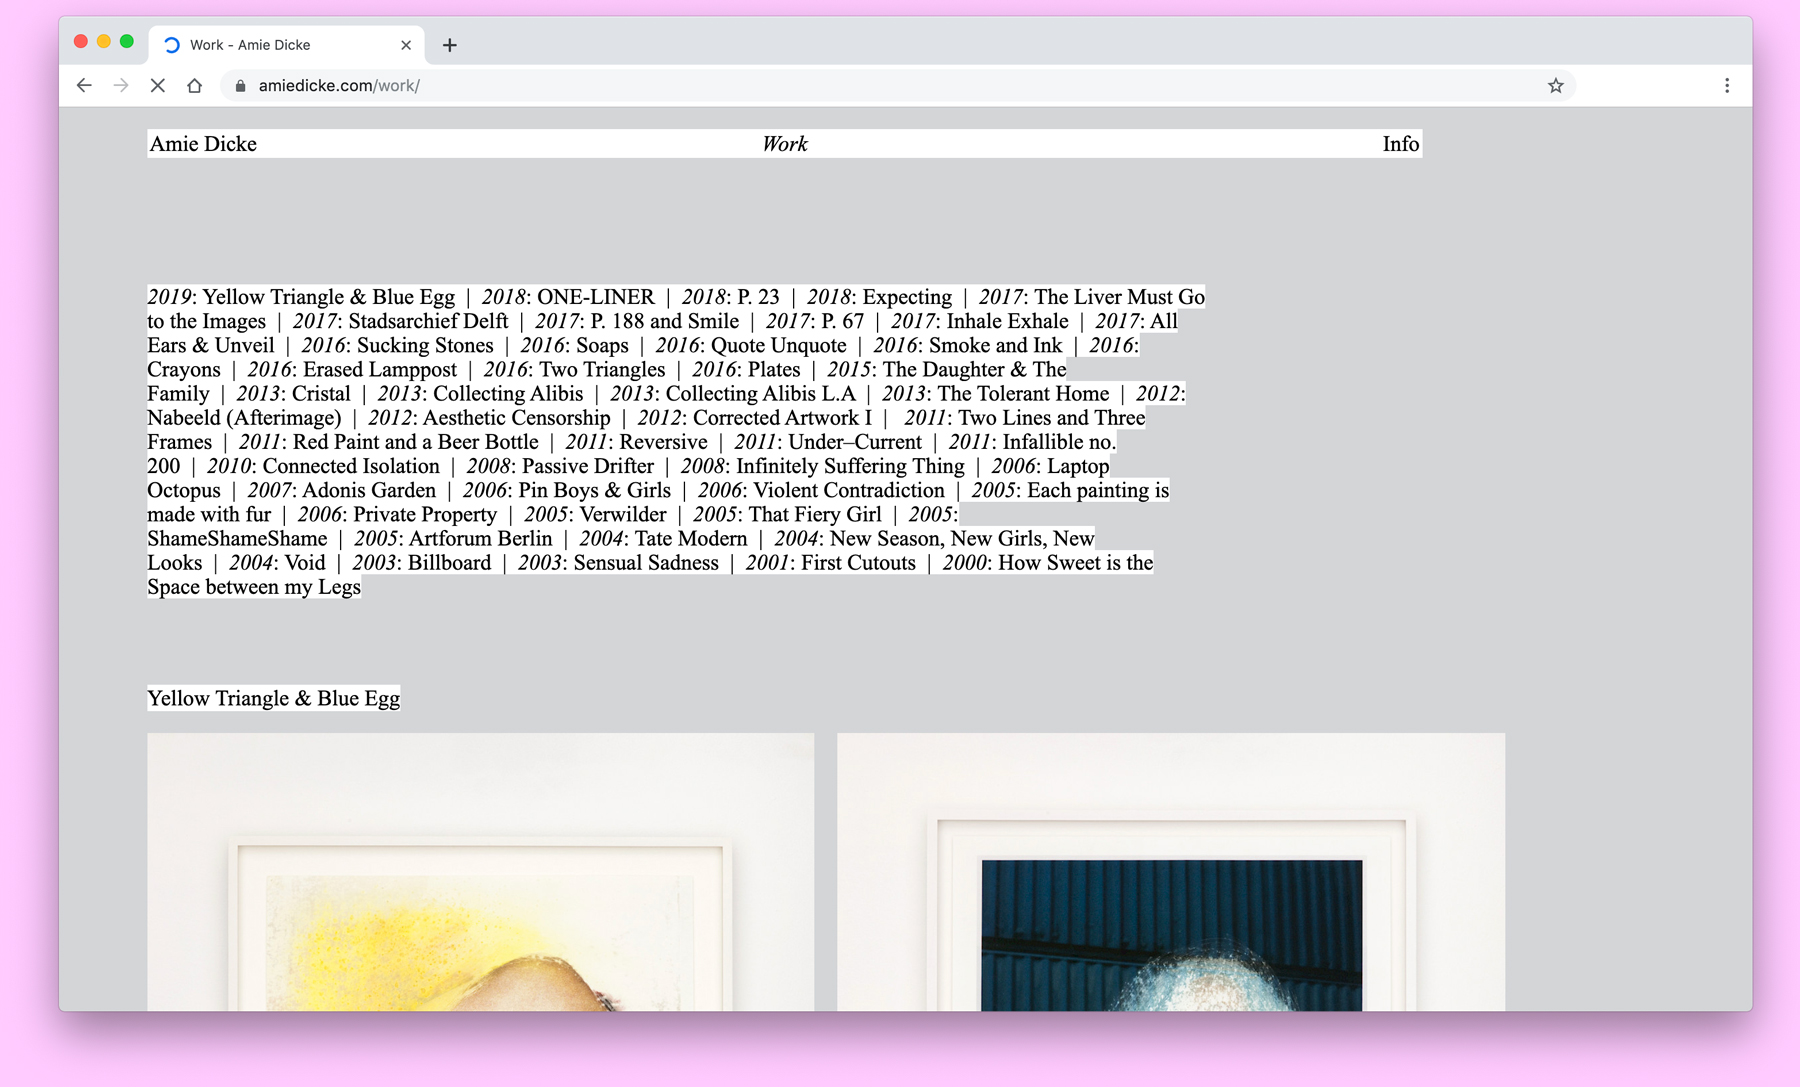This screenshot has height=1087, width=1800.
Task: Open the Aesthetic Censorship link
Action: [516, 417]
